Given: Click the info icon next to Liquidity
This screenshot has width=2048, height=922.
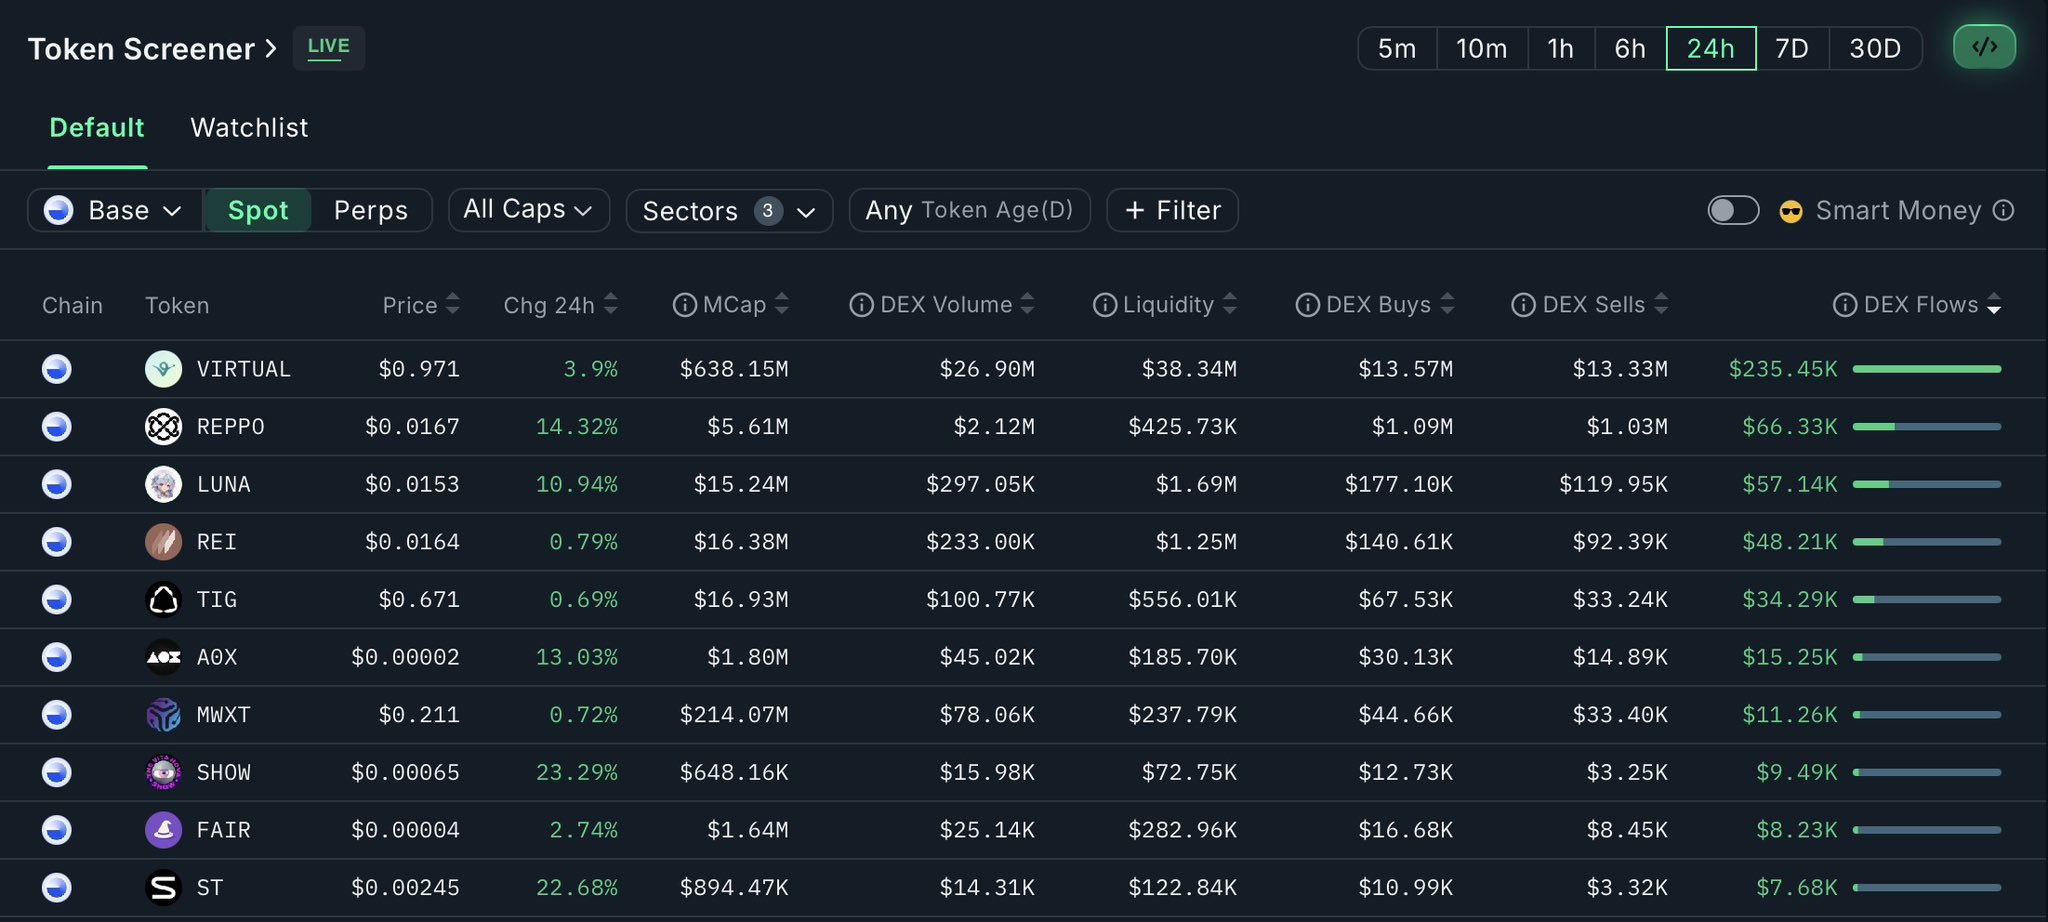Looking at the screenshot, I should coord(1104,305).
